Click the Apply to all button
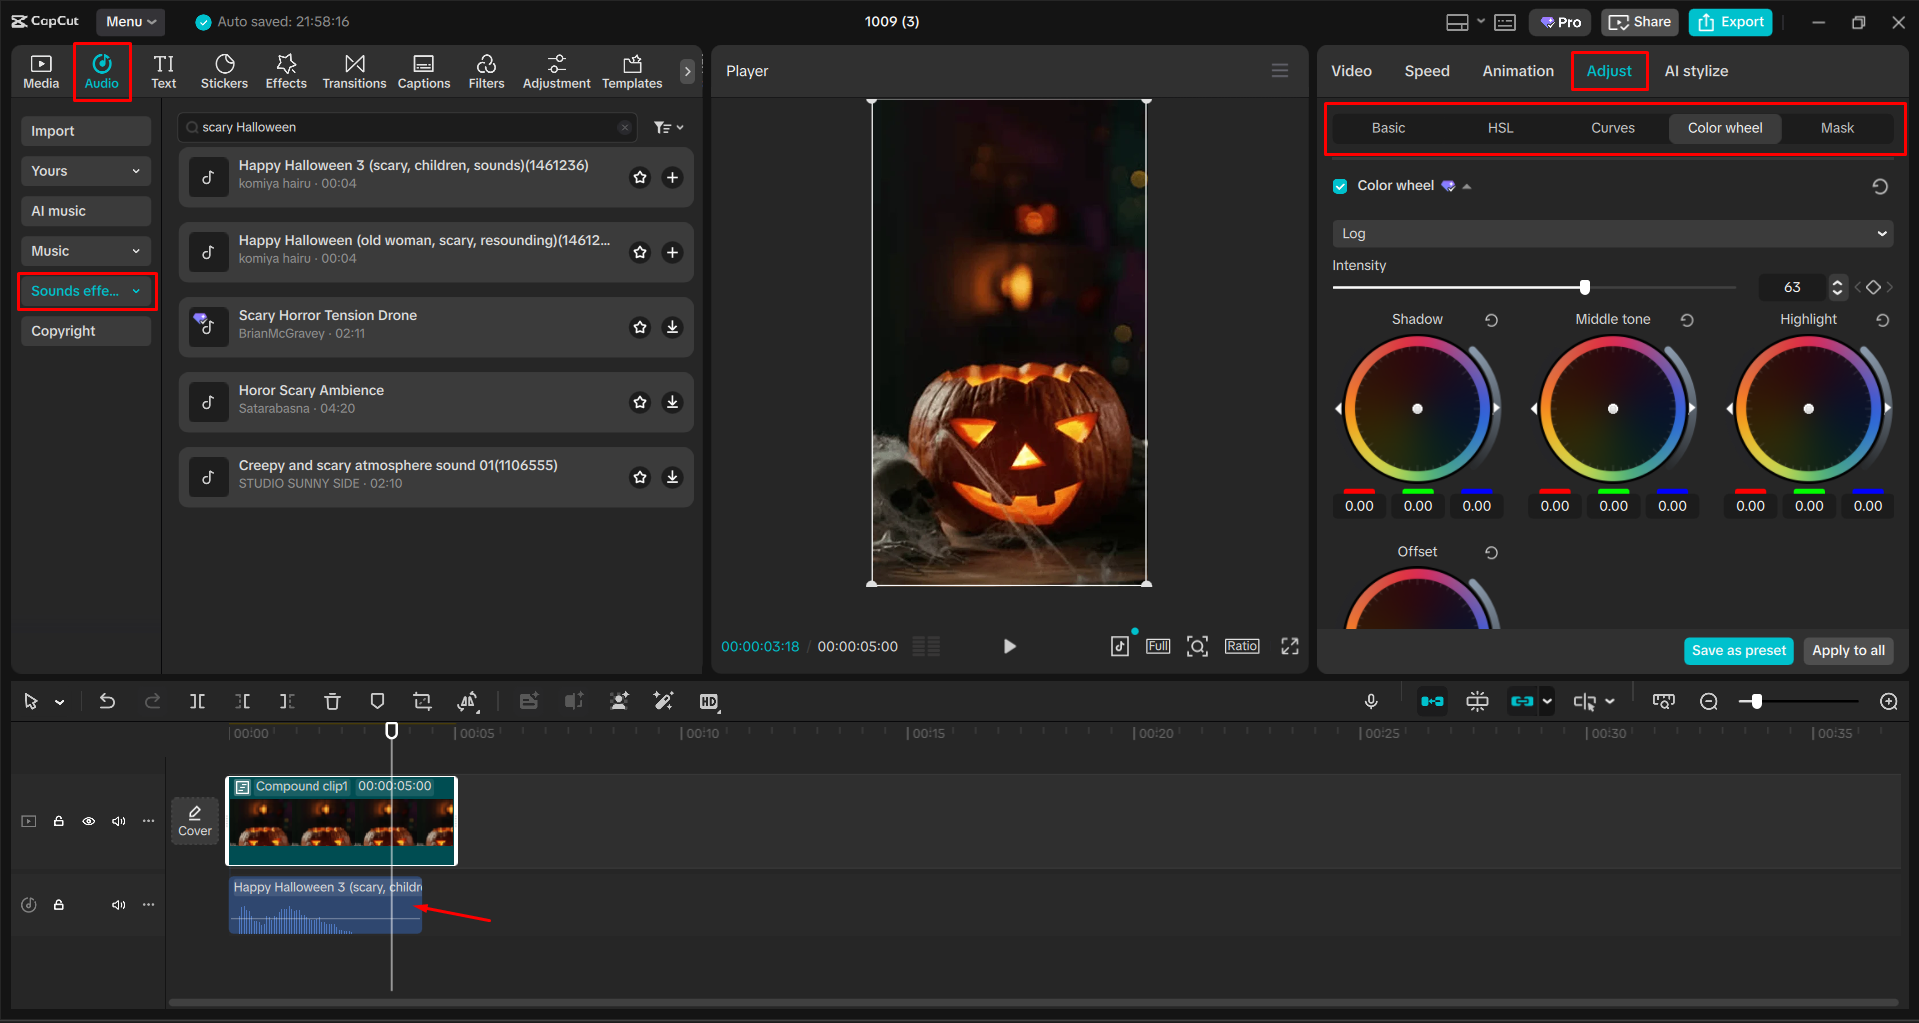The height and width of the screenshot is (1023, 1919). [x=1847, y=650]
